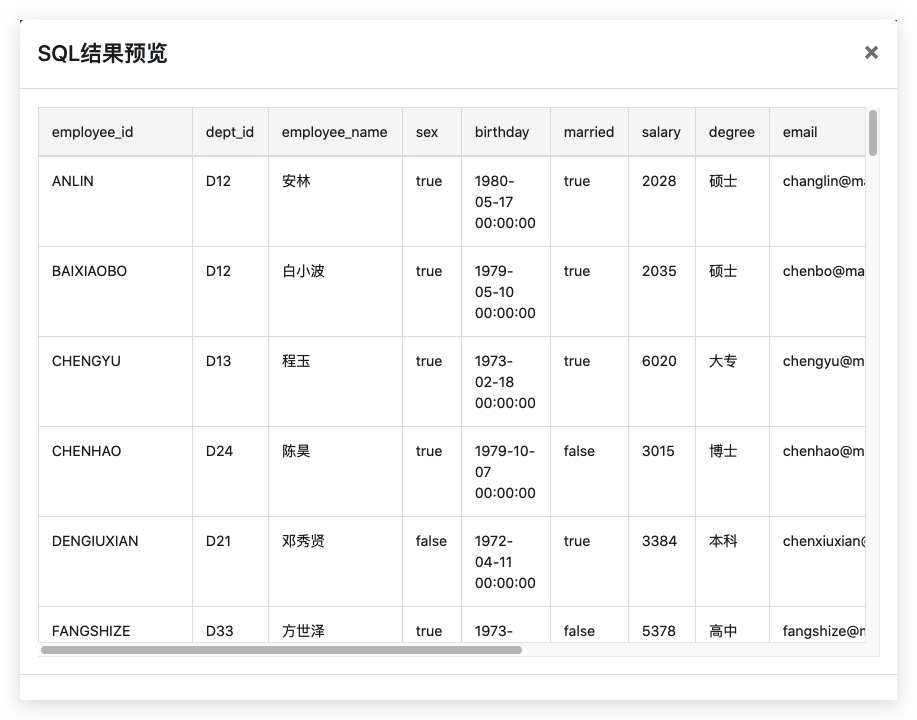Click the D21 dept_id cell
917x720 pixels.
[x=230, y=562]
